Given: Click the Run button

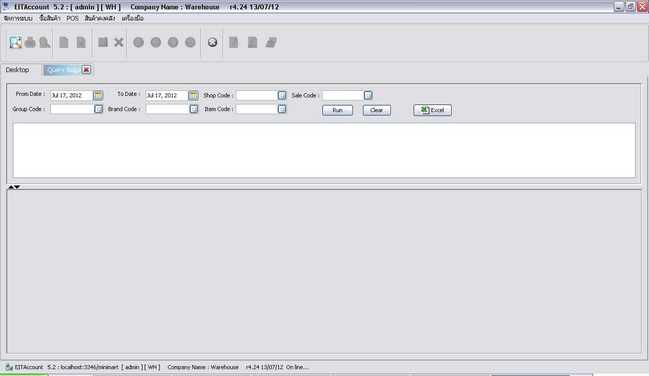Looking at the screenshot, I should [x=337, y=110].
